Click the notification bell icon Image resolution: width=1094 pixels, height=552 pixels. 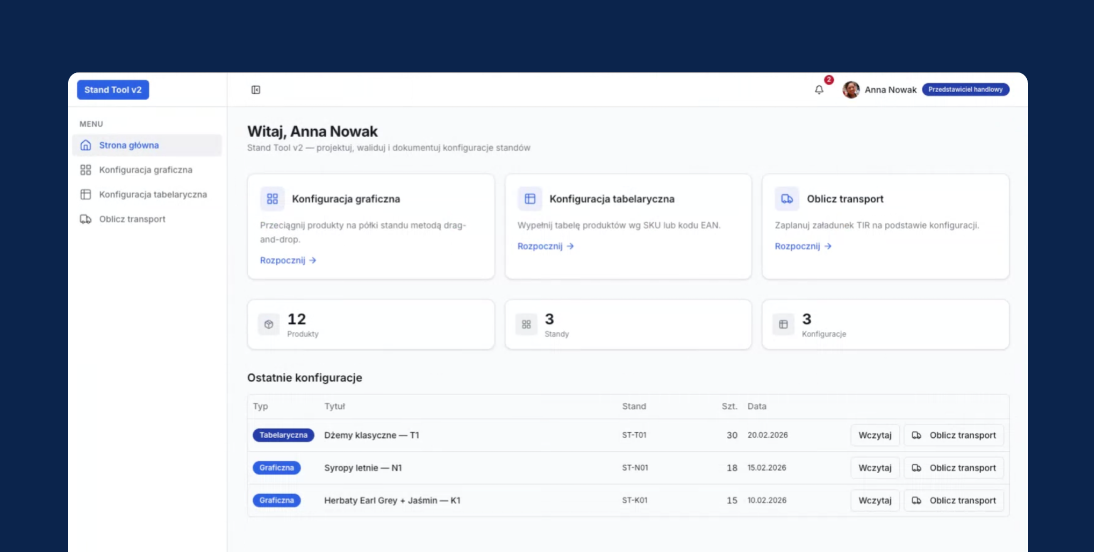(x=819, y=90)
